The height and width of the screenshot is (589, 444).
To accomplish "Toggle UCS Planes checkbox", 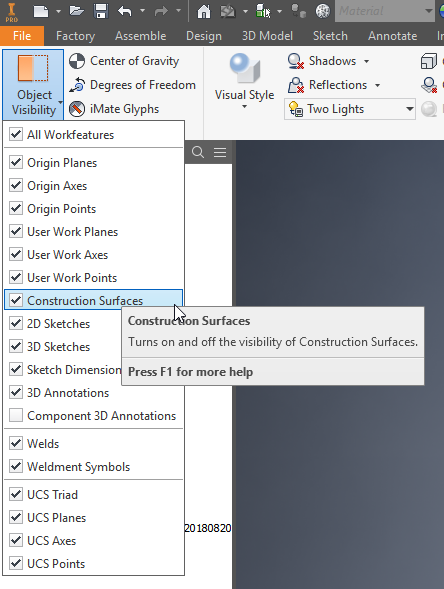I will click(x=16, y=517).
